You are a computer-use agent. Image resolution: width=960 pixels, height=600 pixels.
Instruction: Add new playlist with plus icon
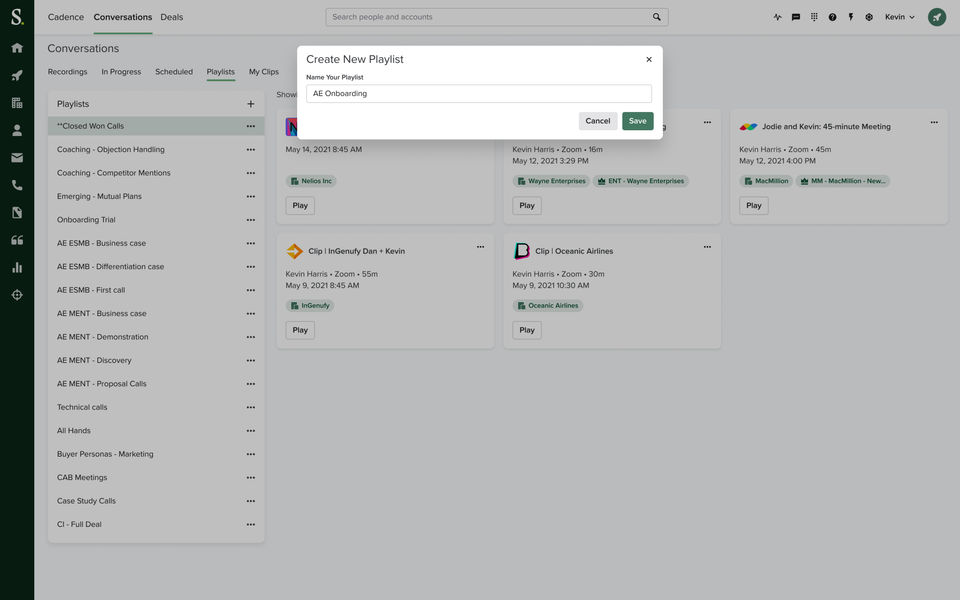click(x=250, y=104)
